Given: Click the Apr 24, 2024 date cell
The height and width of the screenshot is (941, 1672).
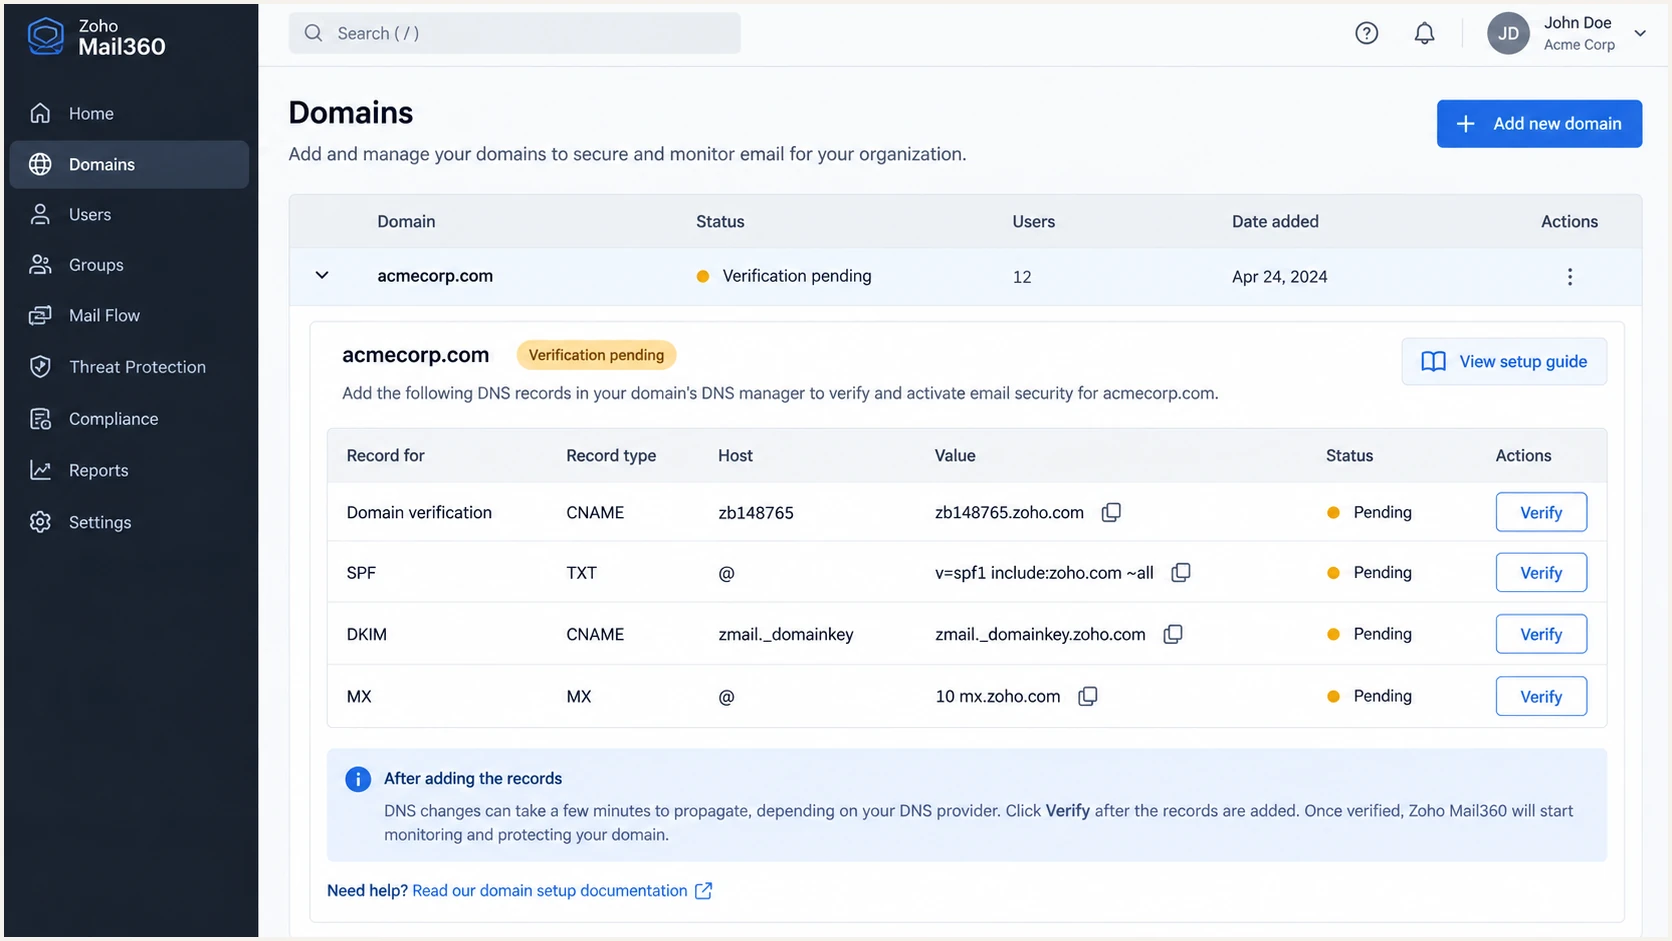Looking at the screenshot, I should click(x=1279, y=276).
